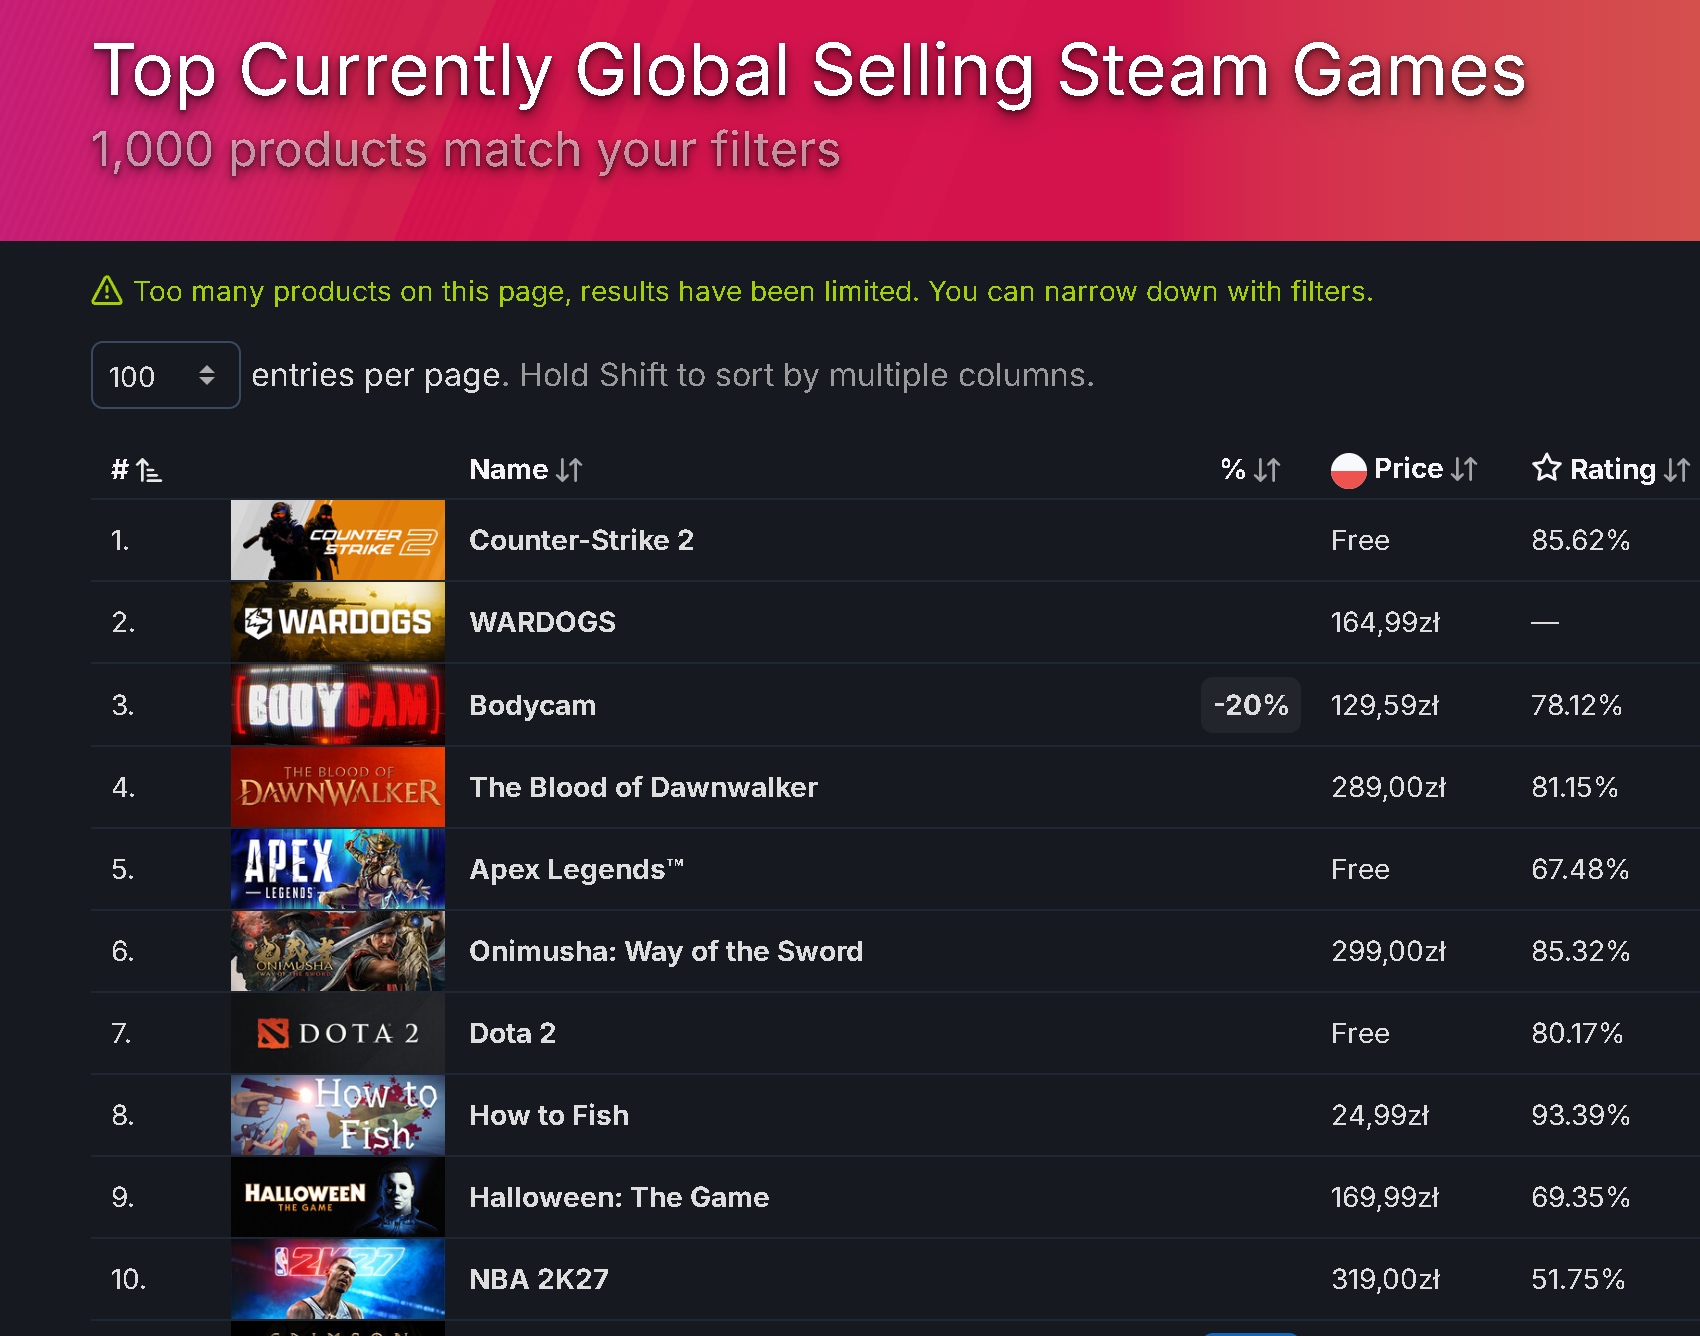Click the -20% discount badge on Bodycam
The image size is (1700, 1336).
pos(1251,705)
